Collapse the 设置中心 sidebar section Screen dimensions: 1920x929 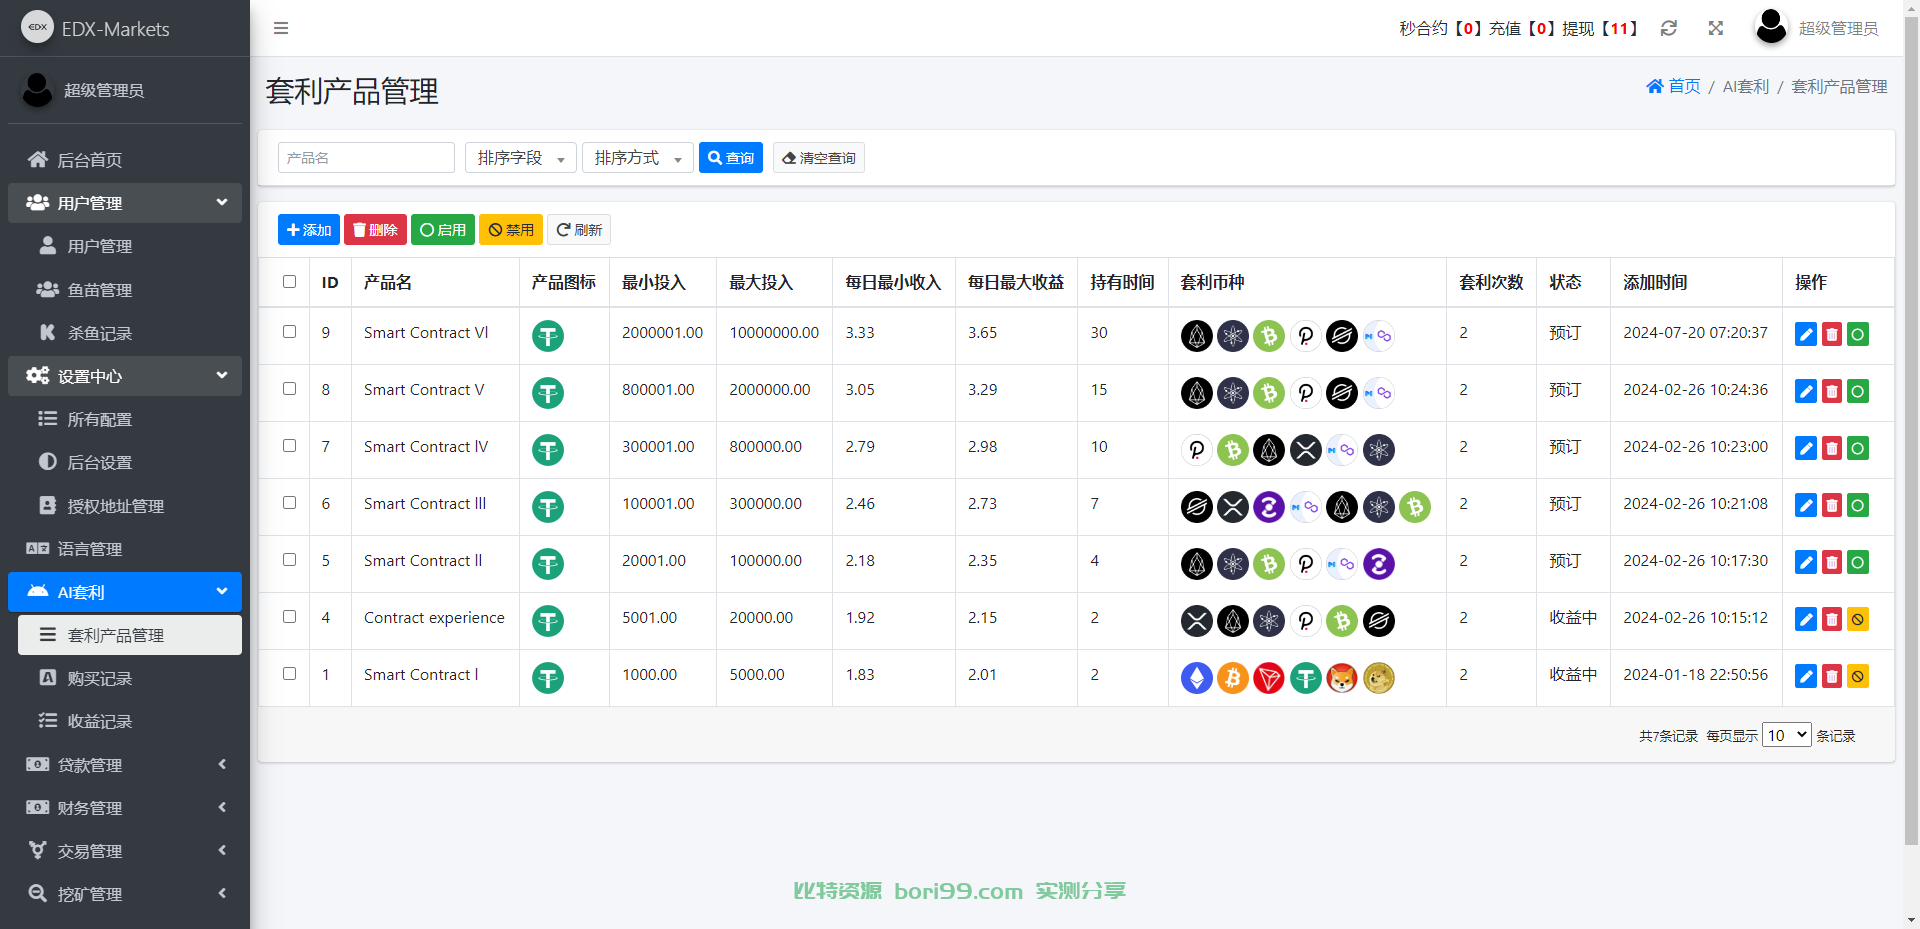(x=125, y=376)
